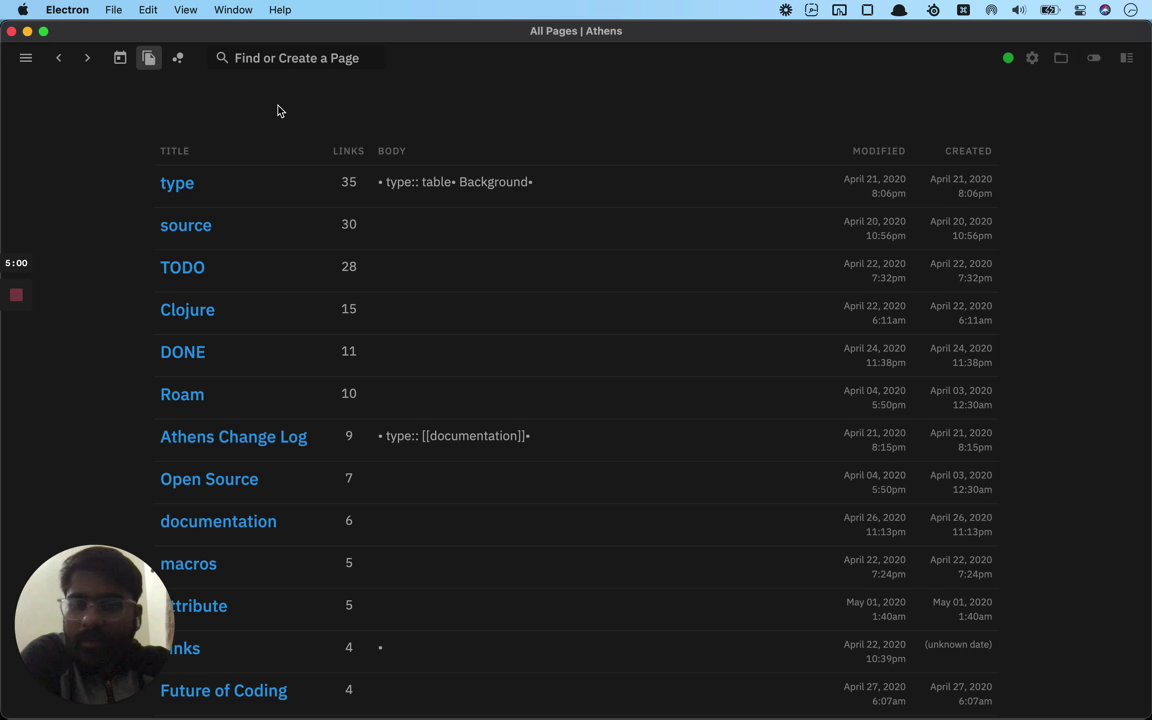Stop recording with the red square
The height and width of the screenshot is (720, 1152).
16,295
